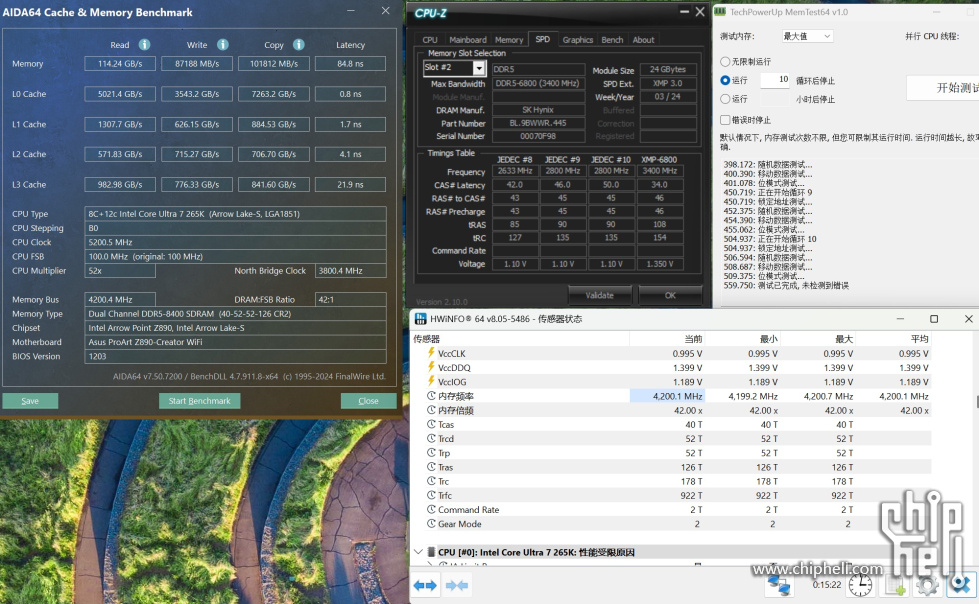Select the SPD tab in CPU-Z
This screenshot has height=604, width=979.
(x=543, y=39)
